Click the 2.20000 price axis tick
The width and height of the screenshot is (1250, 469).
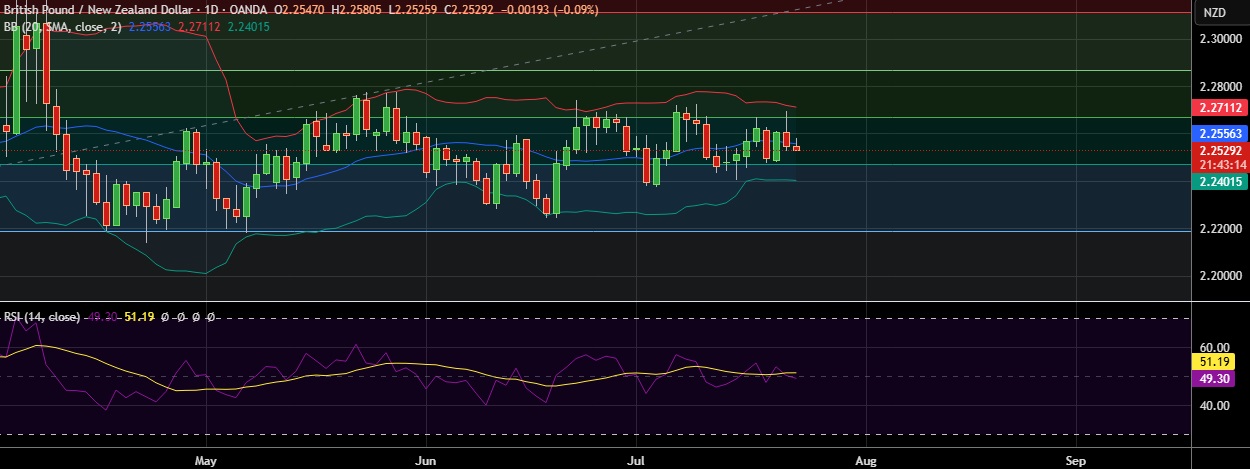click(1221, 276)
